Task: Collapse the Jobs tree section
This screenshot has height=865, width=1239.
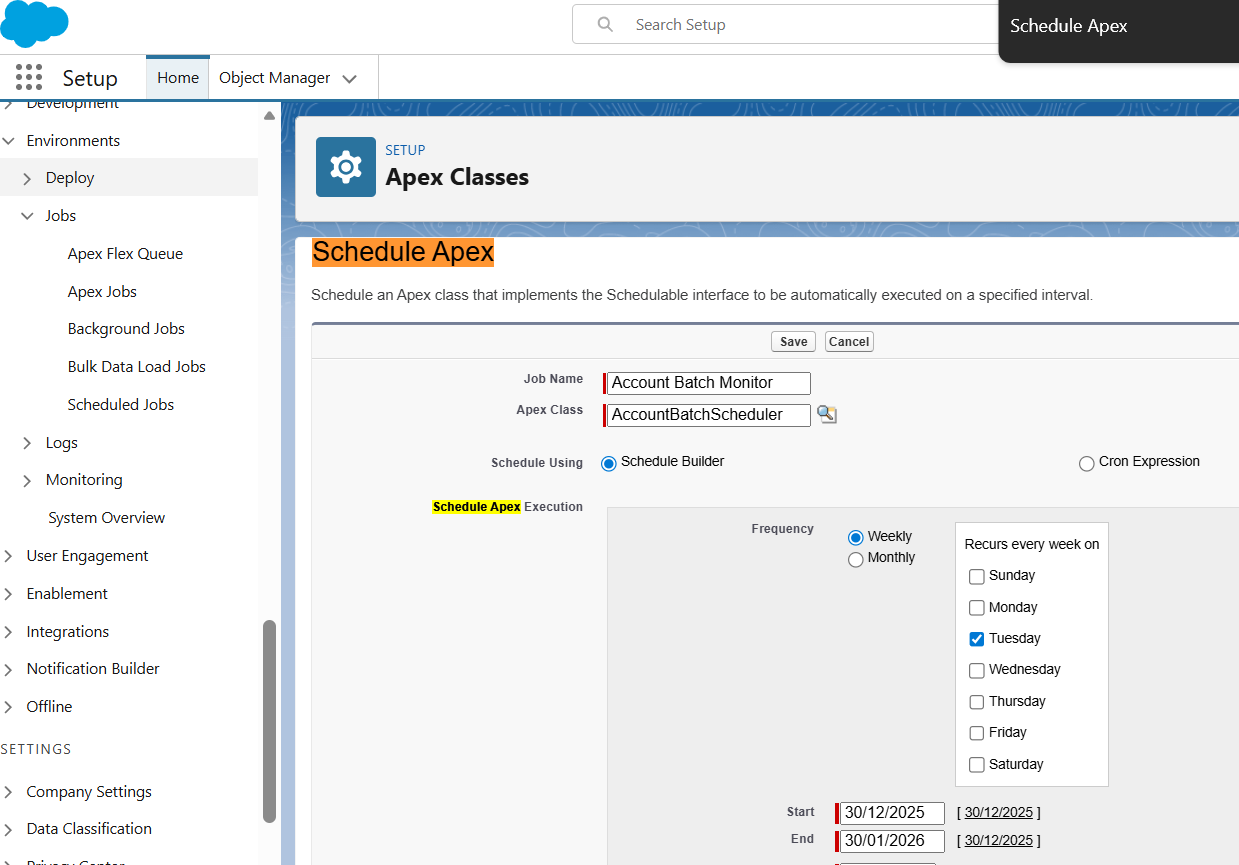Action: [27, 216]
